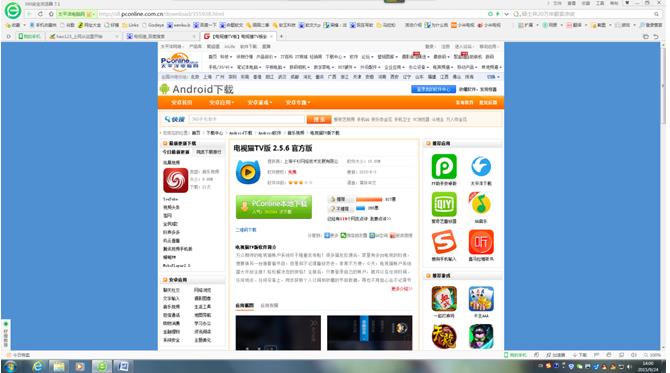
Task: Click the blue downvote progress bar
Action: (x=360, y=209)
